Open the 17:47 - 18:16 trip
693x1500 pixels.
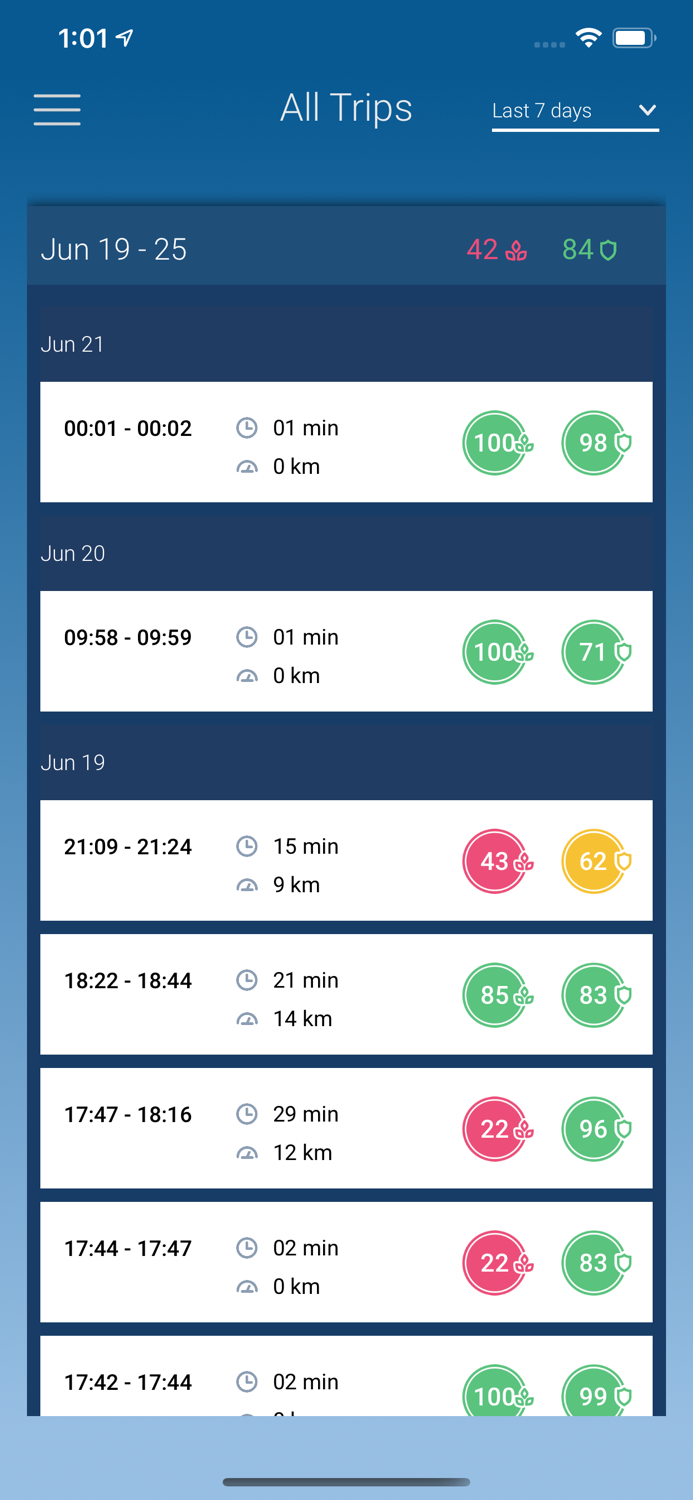click(x=128, y=1115)
